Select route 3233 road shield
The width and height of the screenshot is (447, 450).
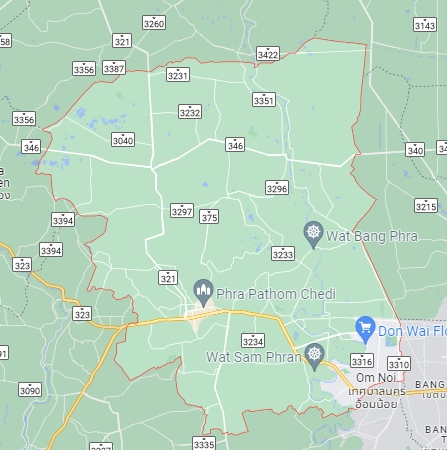point(283,254)
